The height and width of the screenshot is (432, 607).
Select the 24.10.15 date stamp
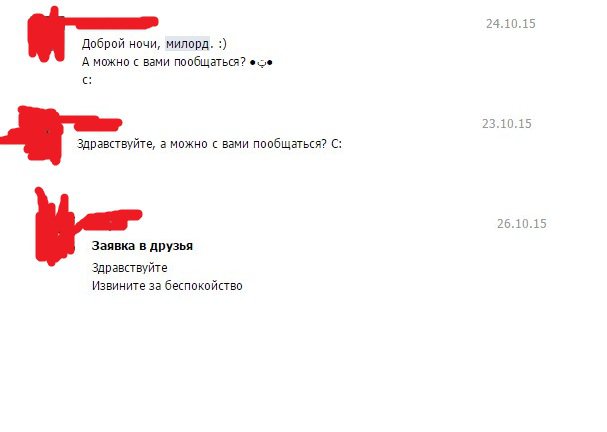[x=511, y=24]
